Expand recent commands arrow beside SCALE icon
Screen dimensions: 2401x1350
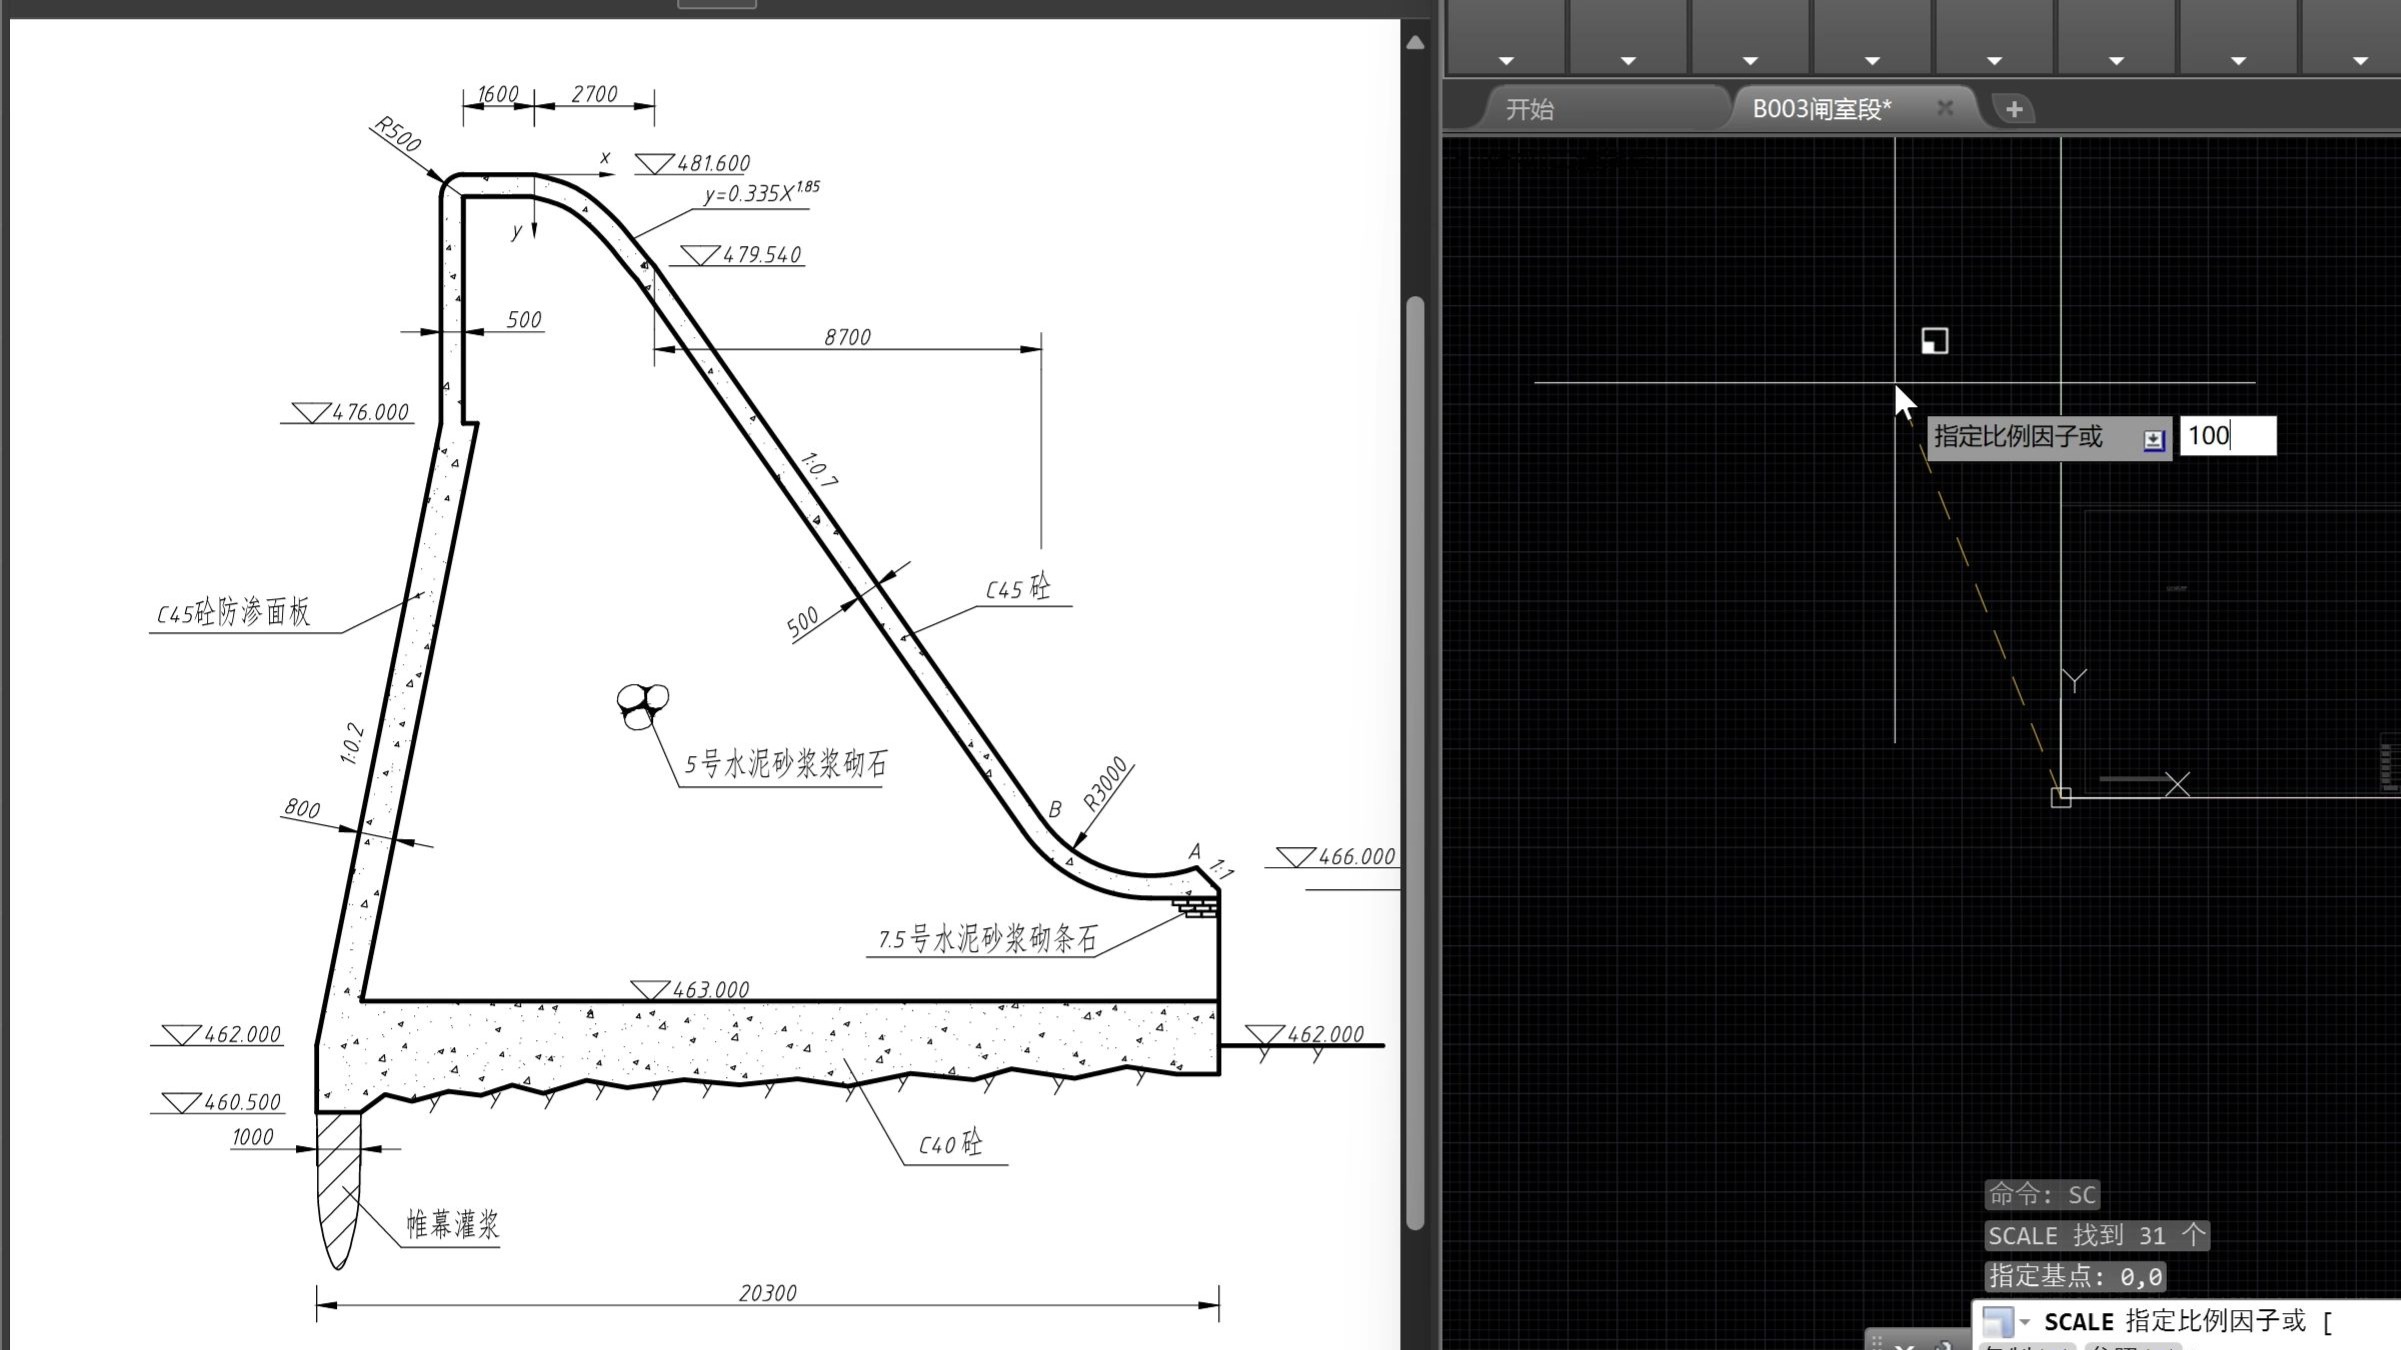(2025, 1322)
